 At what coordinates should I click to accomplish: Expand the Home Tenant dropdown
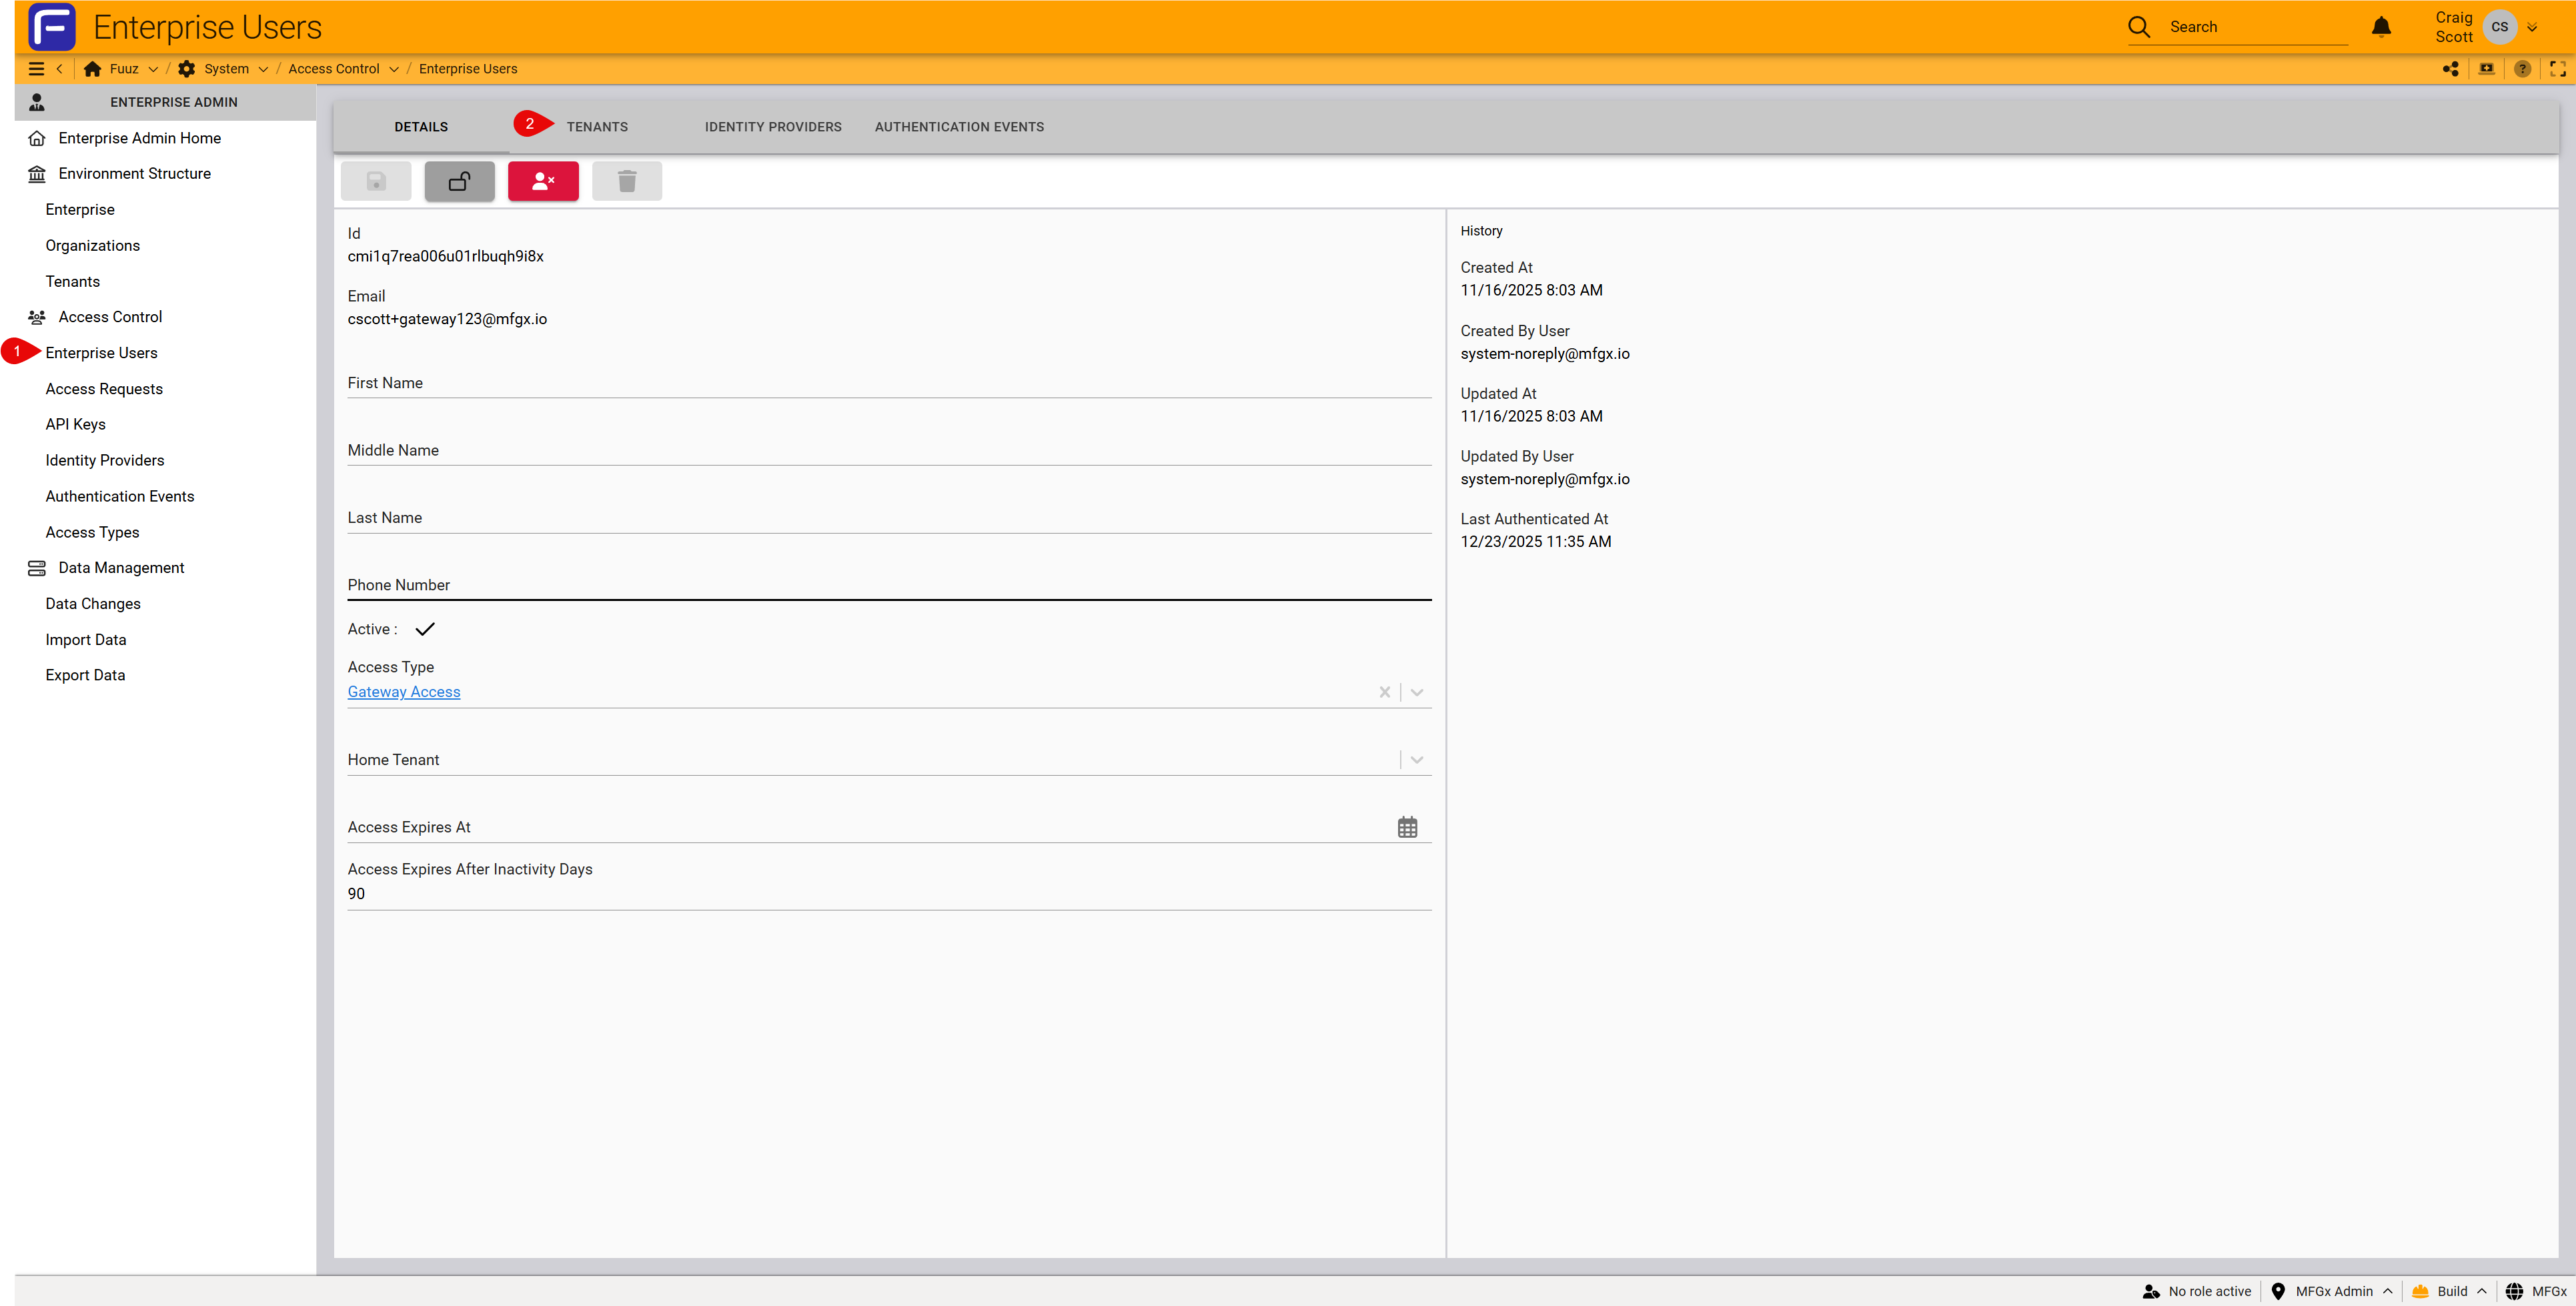click(1417, 760)
